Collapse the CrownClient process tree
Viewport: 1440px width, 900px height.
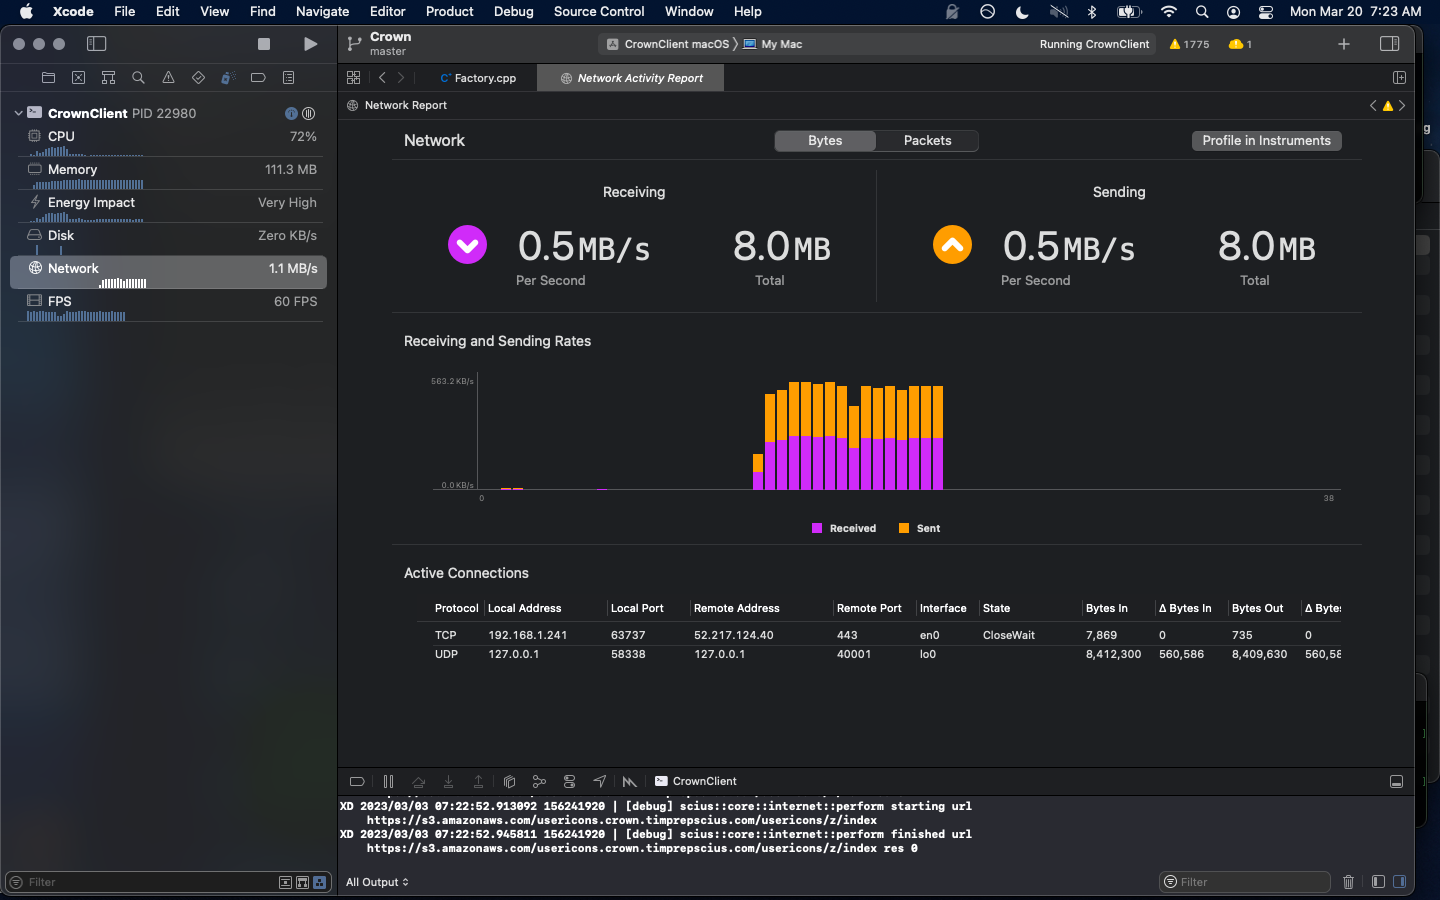coord(18,114)
